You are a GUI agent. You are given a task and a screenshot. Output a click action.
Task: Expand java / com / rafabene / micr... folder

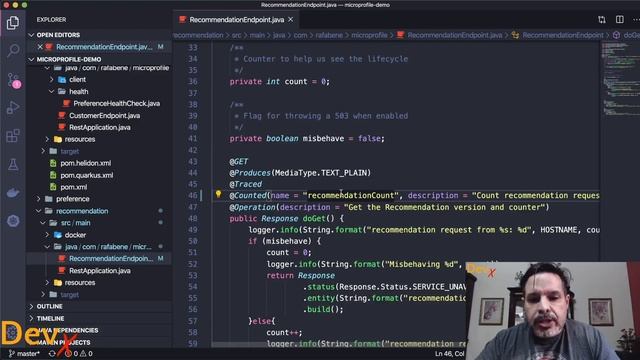point(108,247)
